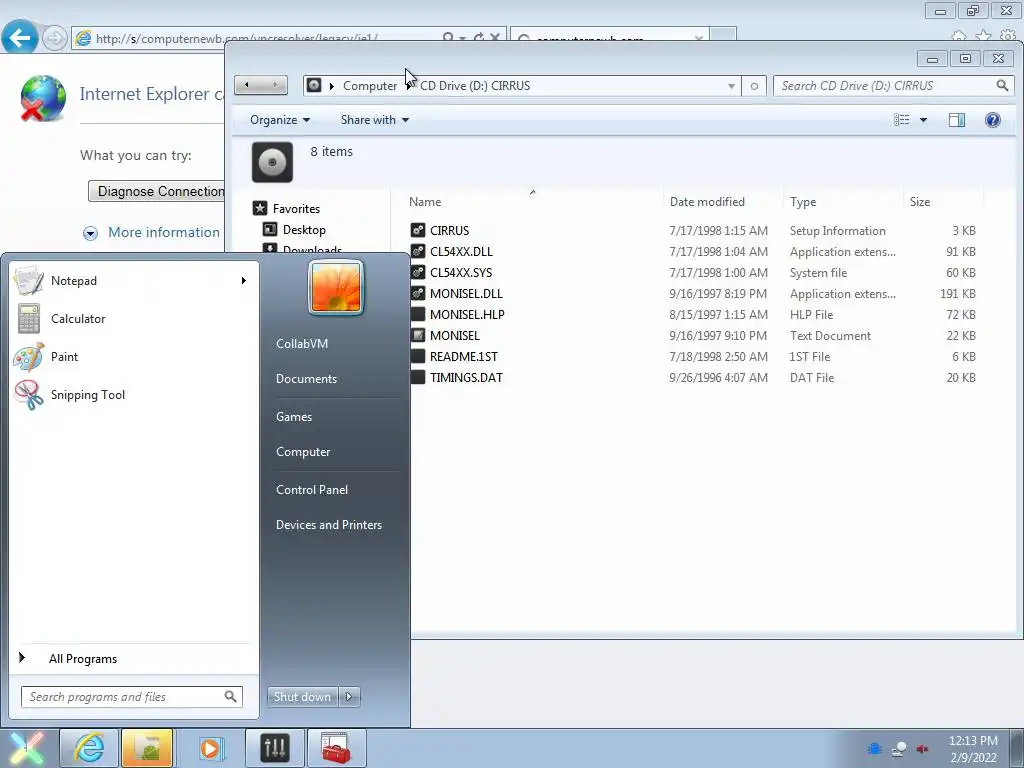
Task: Select the MONISEL.HLP file
Action: [467, 315]
